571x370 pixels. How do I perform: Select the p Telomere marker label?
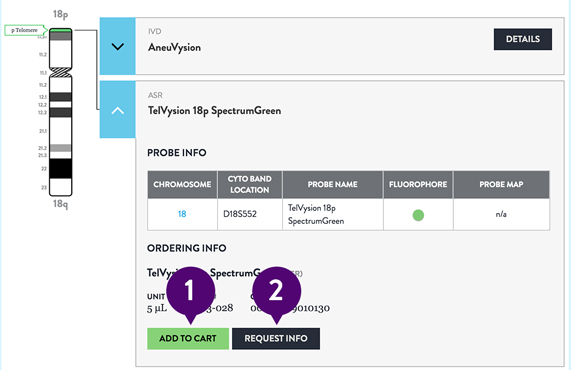pyautogui.click(x=25, y=30)
